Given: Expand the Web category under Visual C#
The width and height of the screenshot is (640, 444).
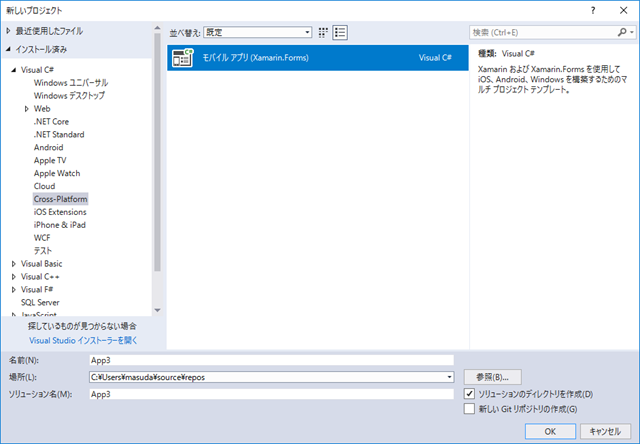Looking at the screenshot, I should pyautogui.click(x=26, y=108).
